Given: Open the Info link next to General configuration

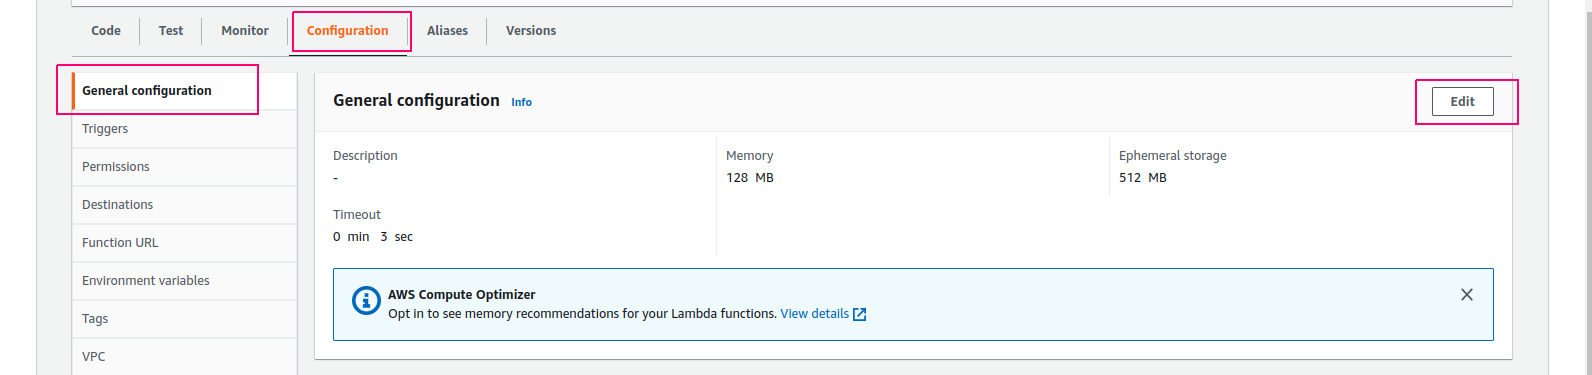Looking at the screenshot, I should (521, 102).
